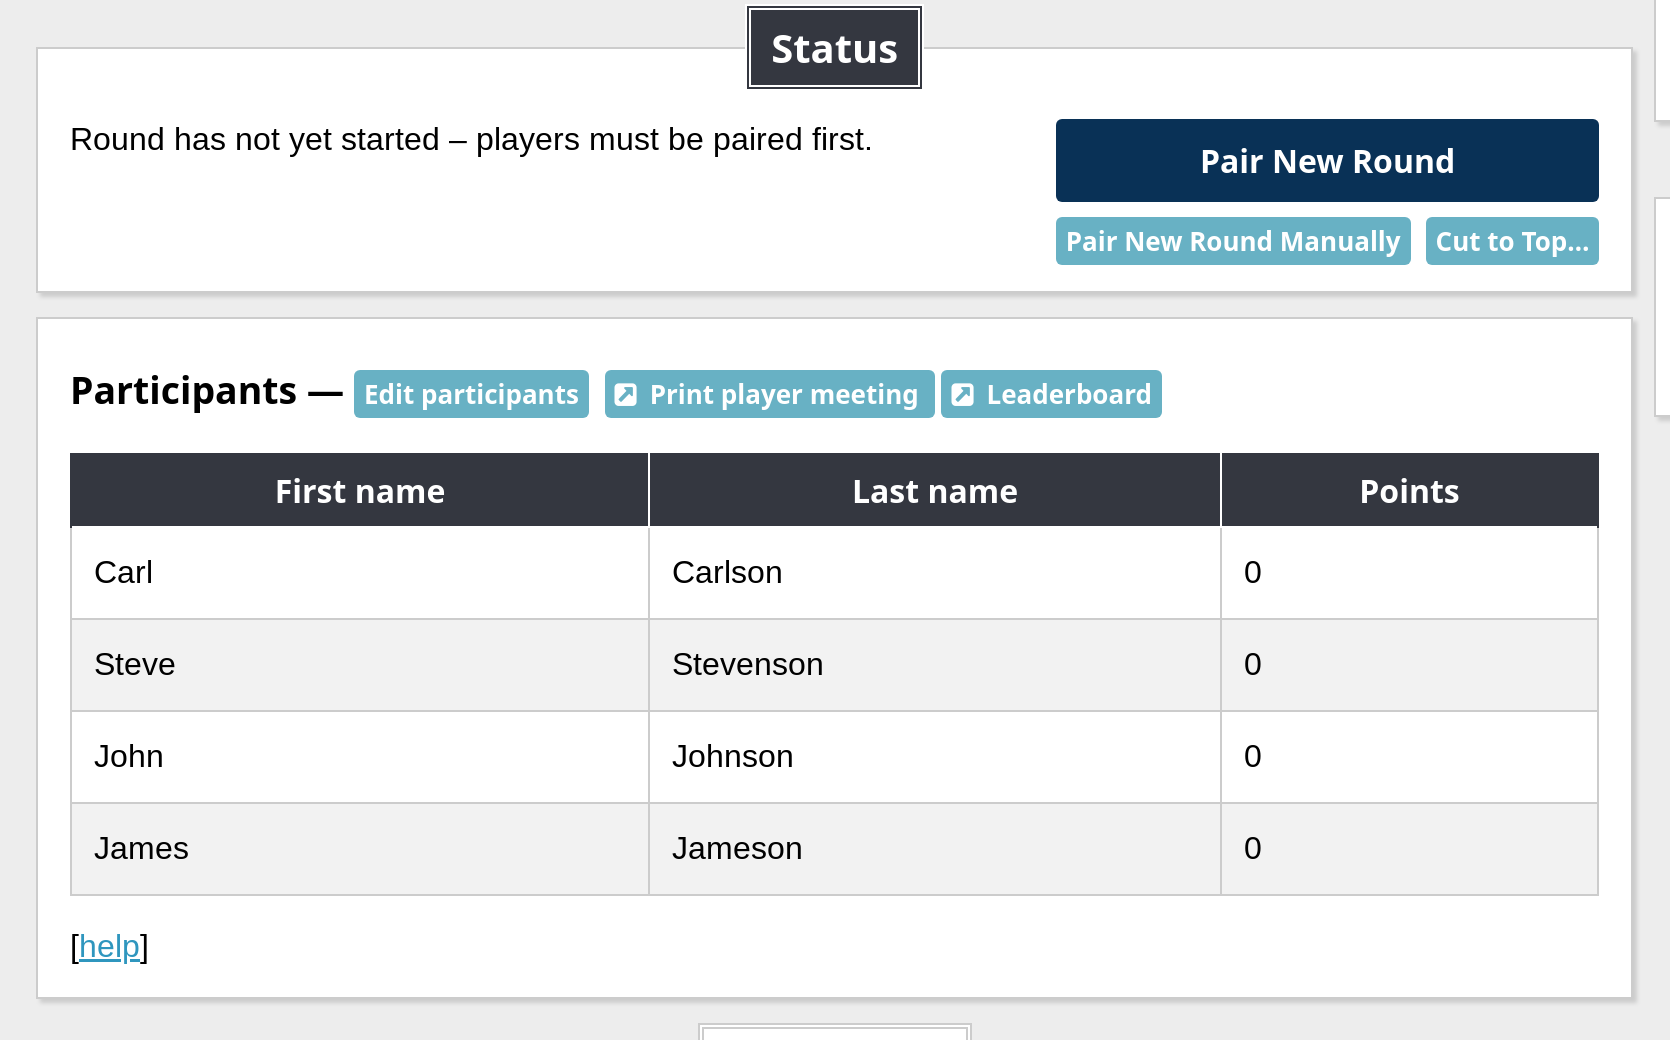Open Edit participants

click(471, 395)
